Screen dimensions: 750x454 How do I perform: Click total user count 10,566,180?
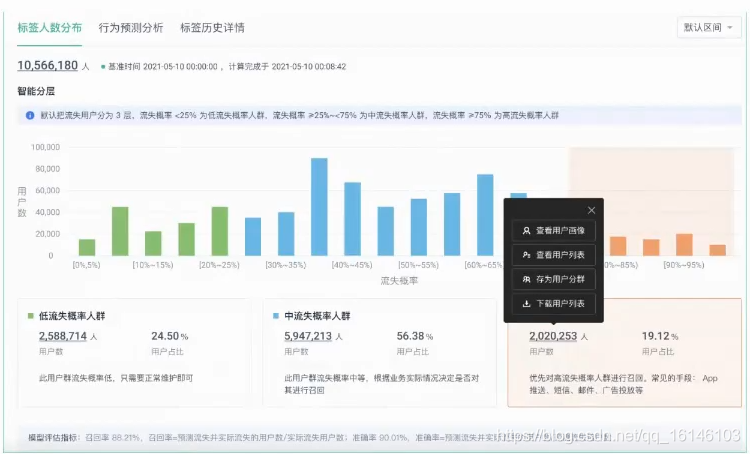[47, 66]
